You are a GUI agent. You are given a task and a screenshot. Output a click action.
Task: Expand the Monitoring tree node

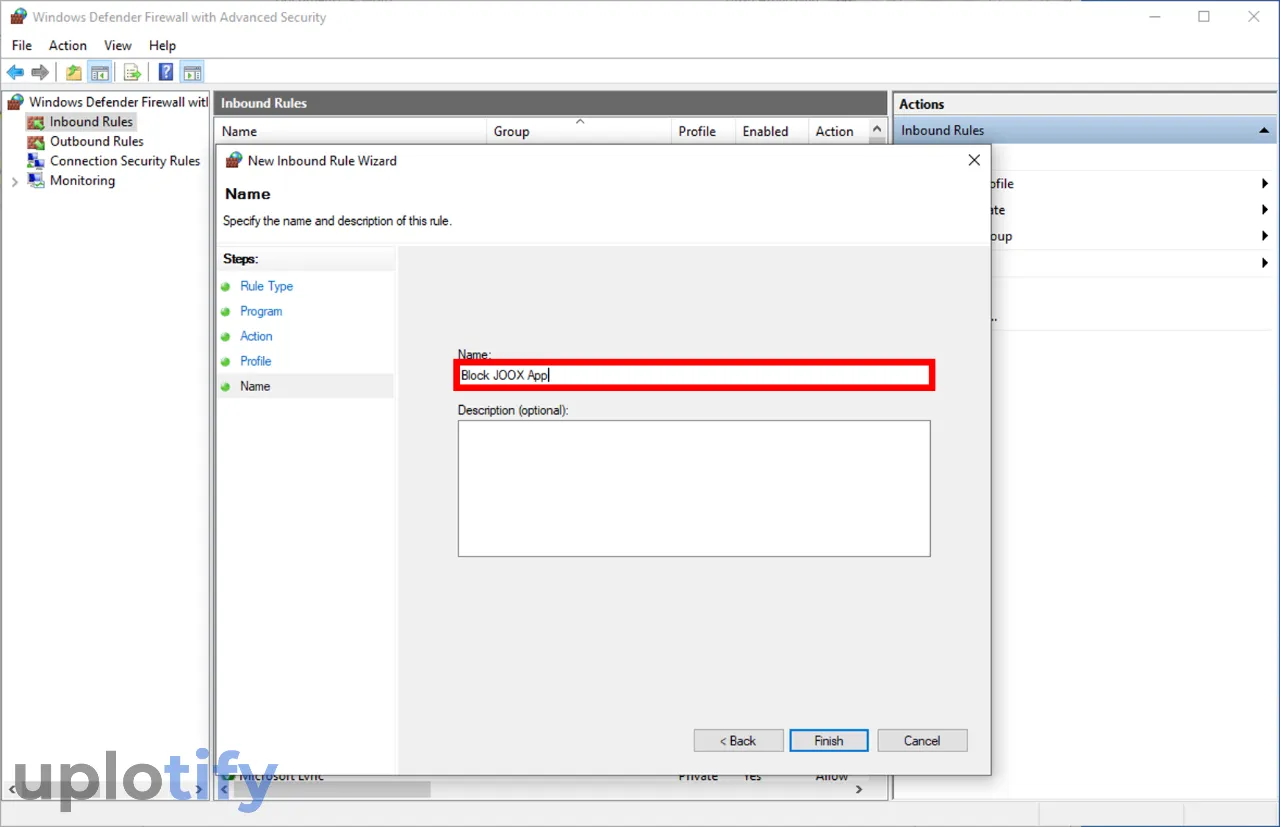pos(14,181)
